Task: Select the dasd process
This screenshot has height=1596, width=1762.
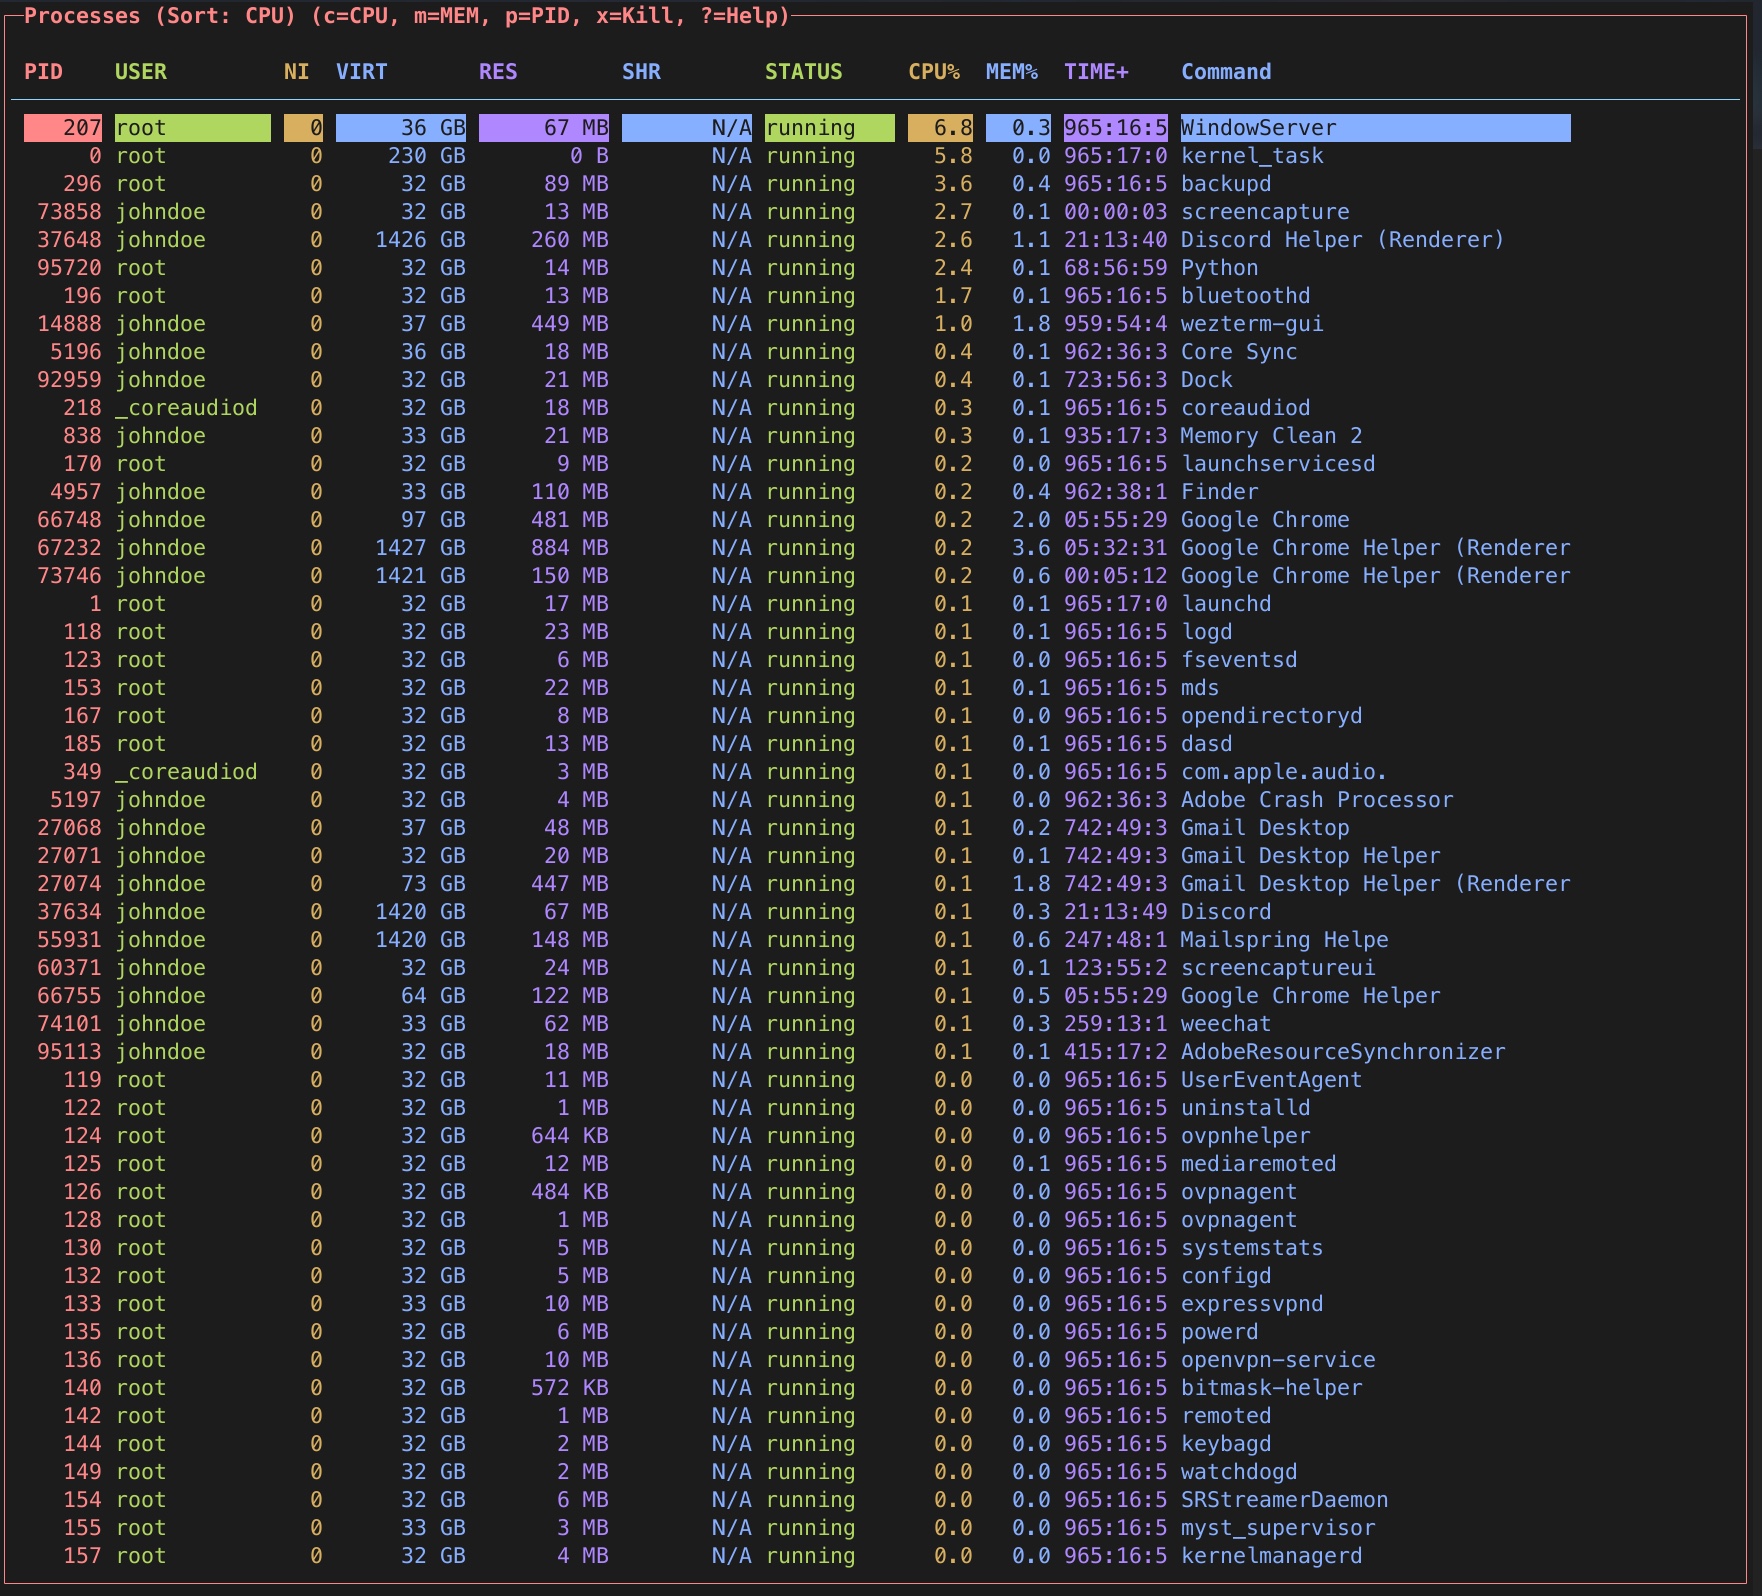Action: pos(797,744)
